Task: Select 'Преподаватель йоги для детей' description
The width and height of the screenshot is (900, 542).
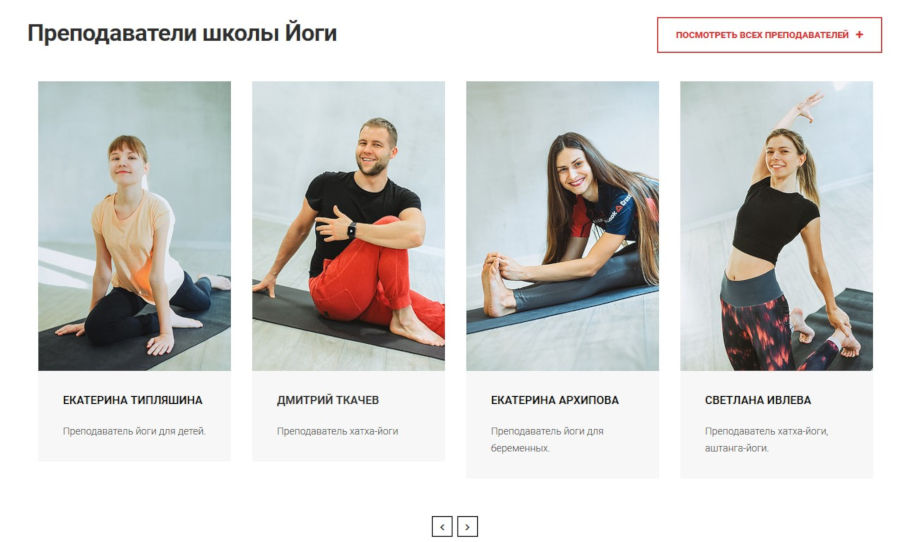Action: [x=134, y=431]
